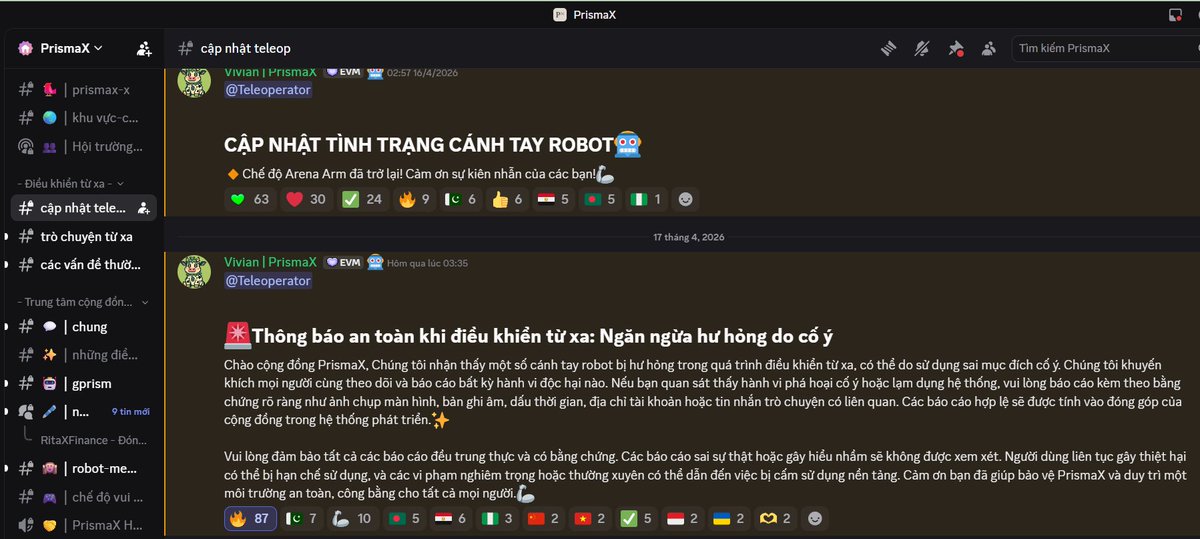Click Vivian | PrismaX username on Hôm qua message
The image size is (1200, 539).
pos(270,262)
